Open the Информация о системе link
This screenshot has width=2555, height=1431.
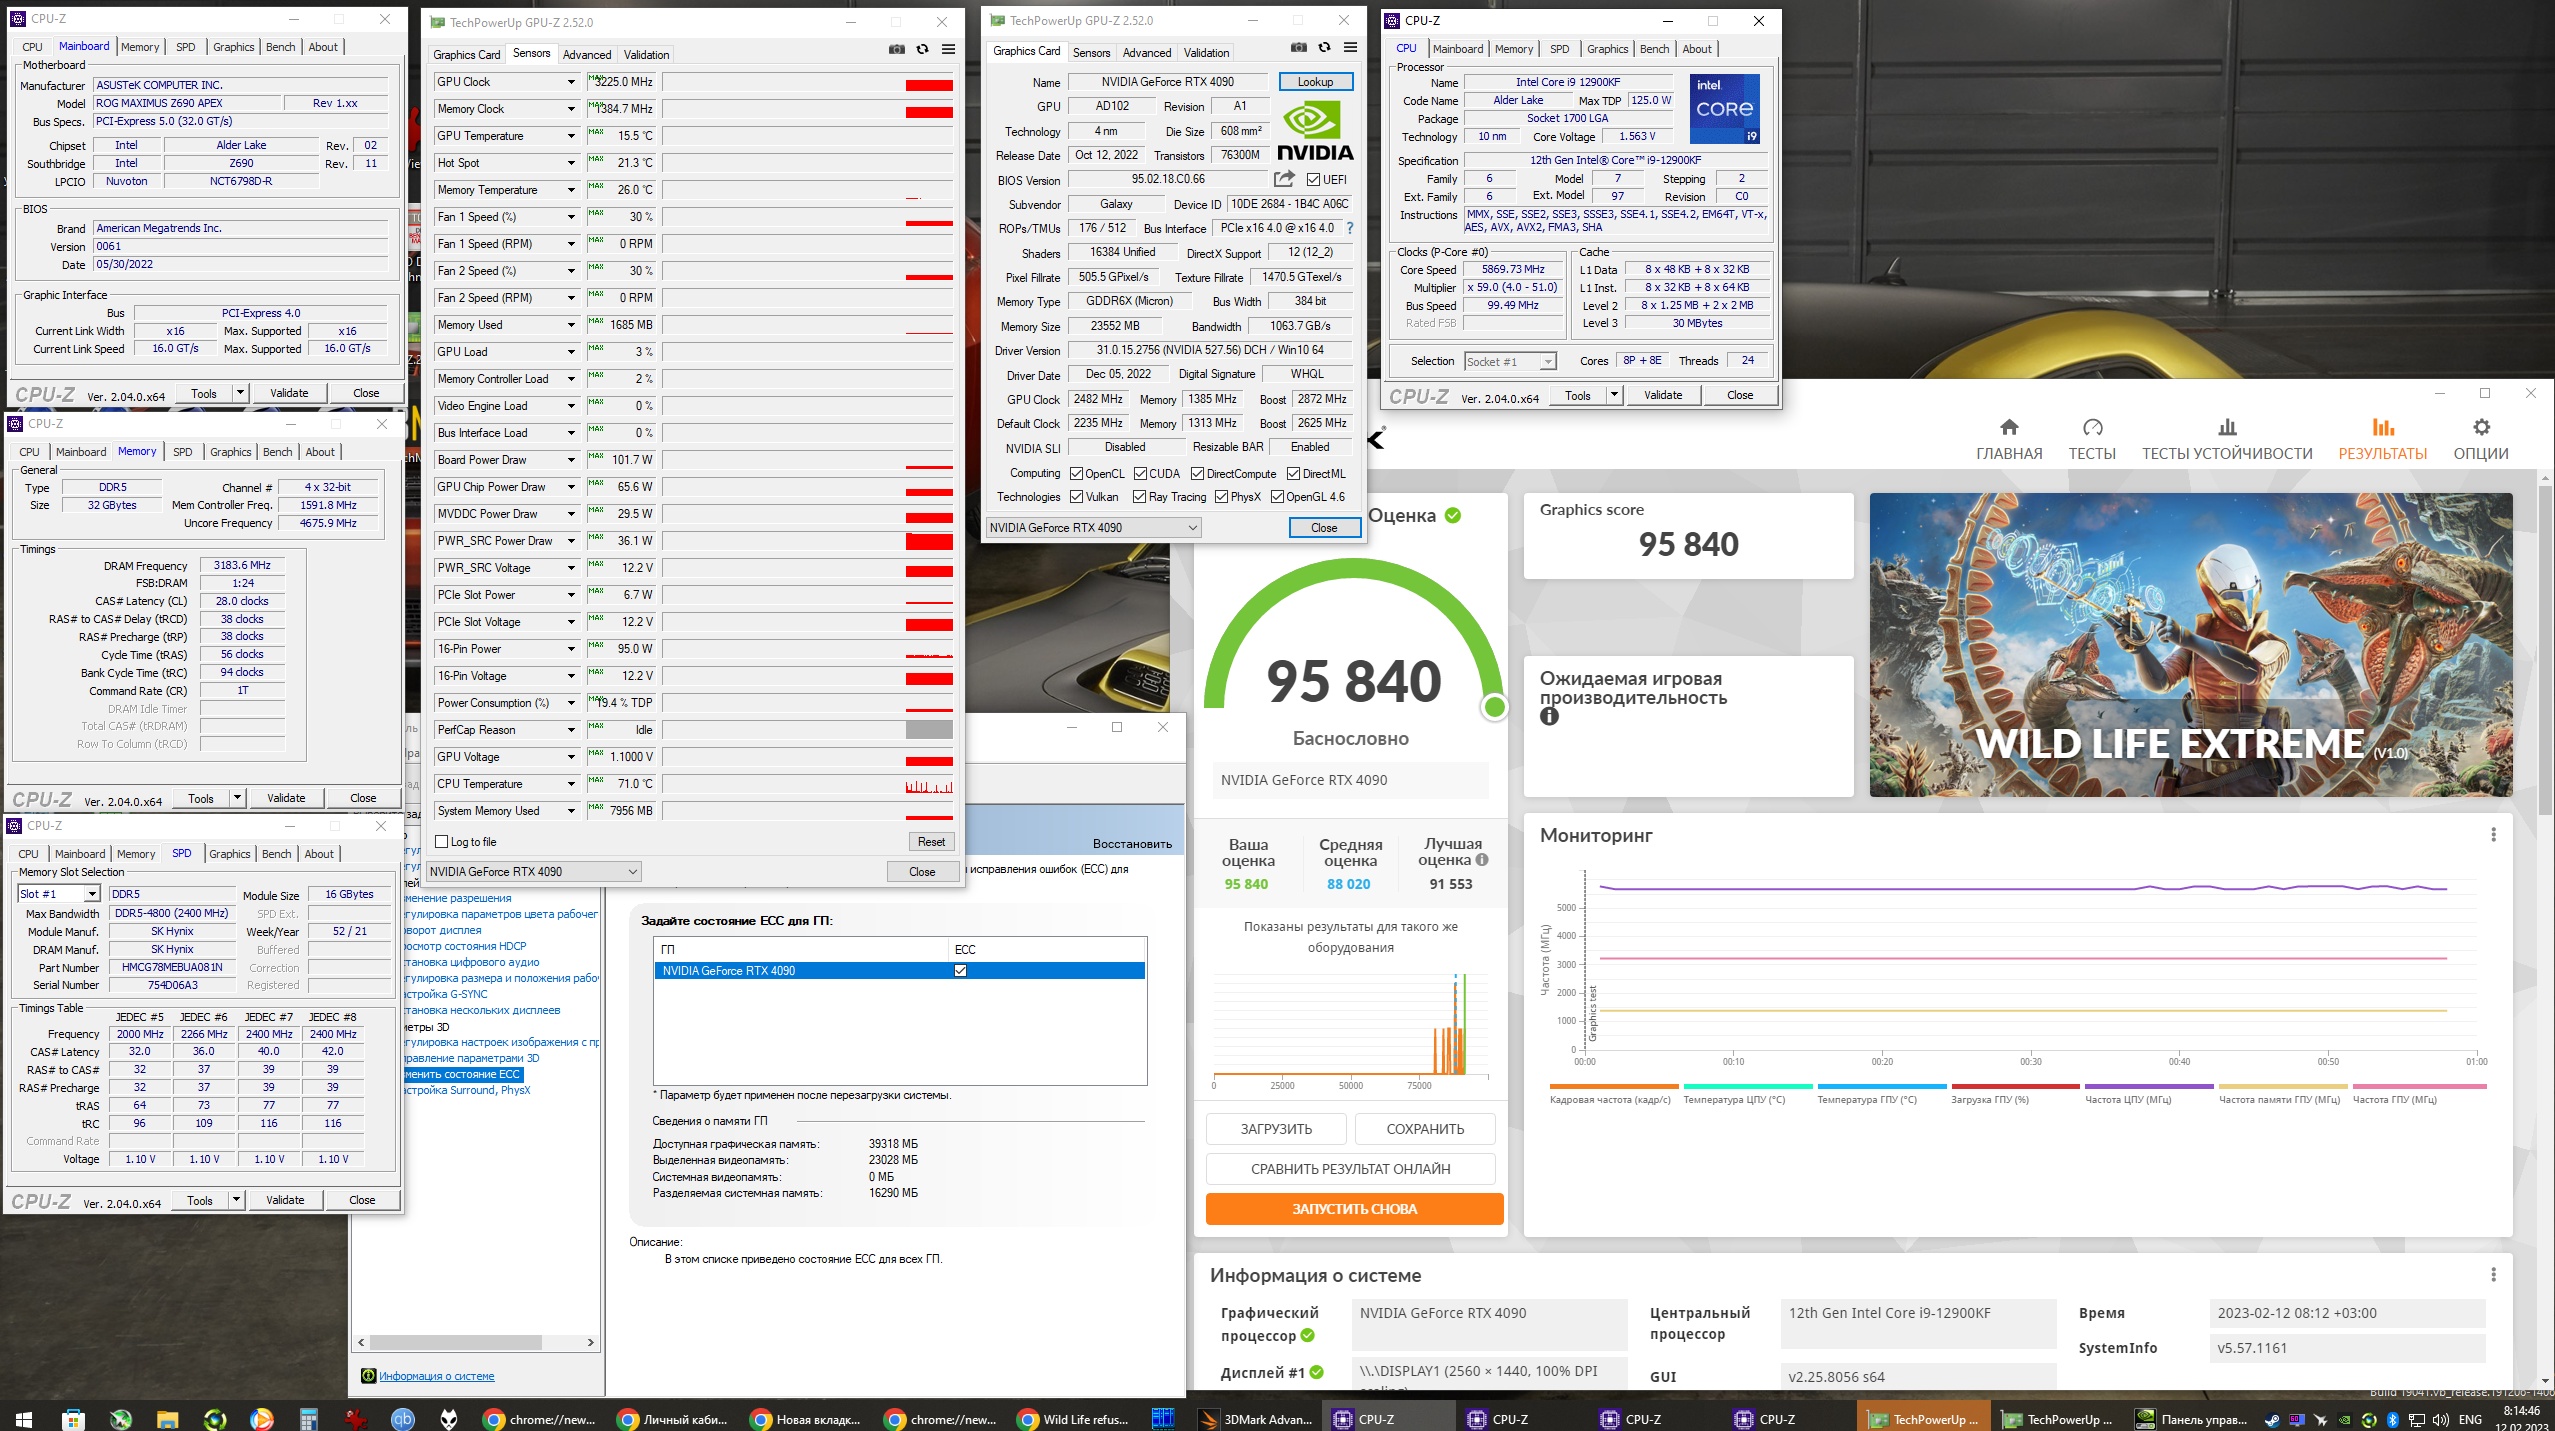pos(436,1376)
